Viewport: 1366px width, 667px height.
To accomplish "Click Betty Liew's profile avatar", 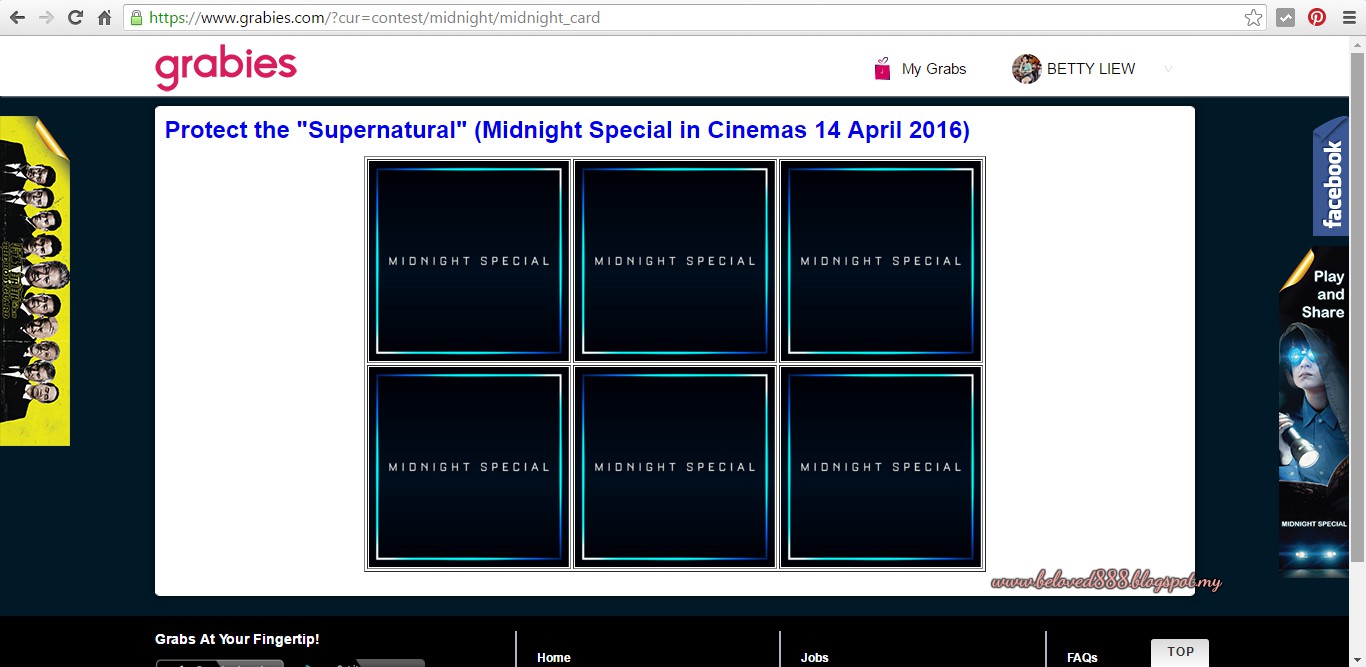I will coord(1026,69).
